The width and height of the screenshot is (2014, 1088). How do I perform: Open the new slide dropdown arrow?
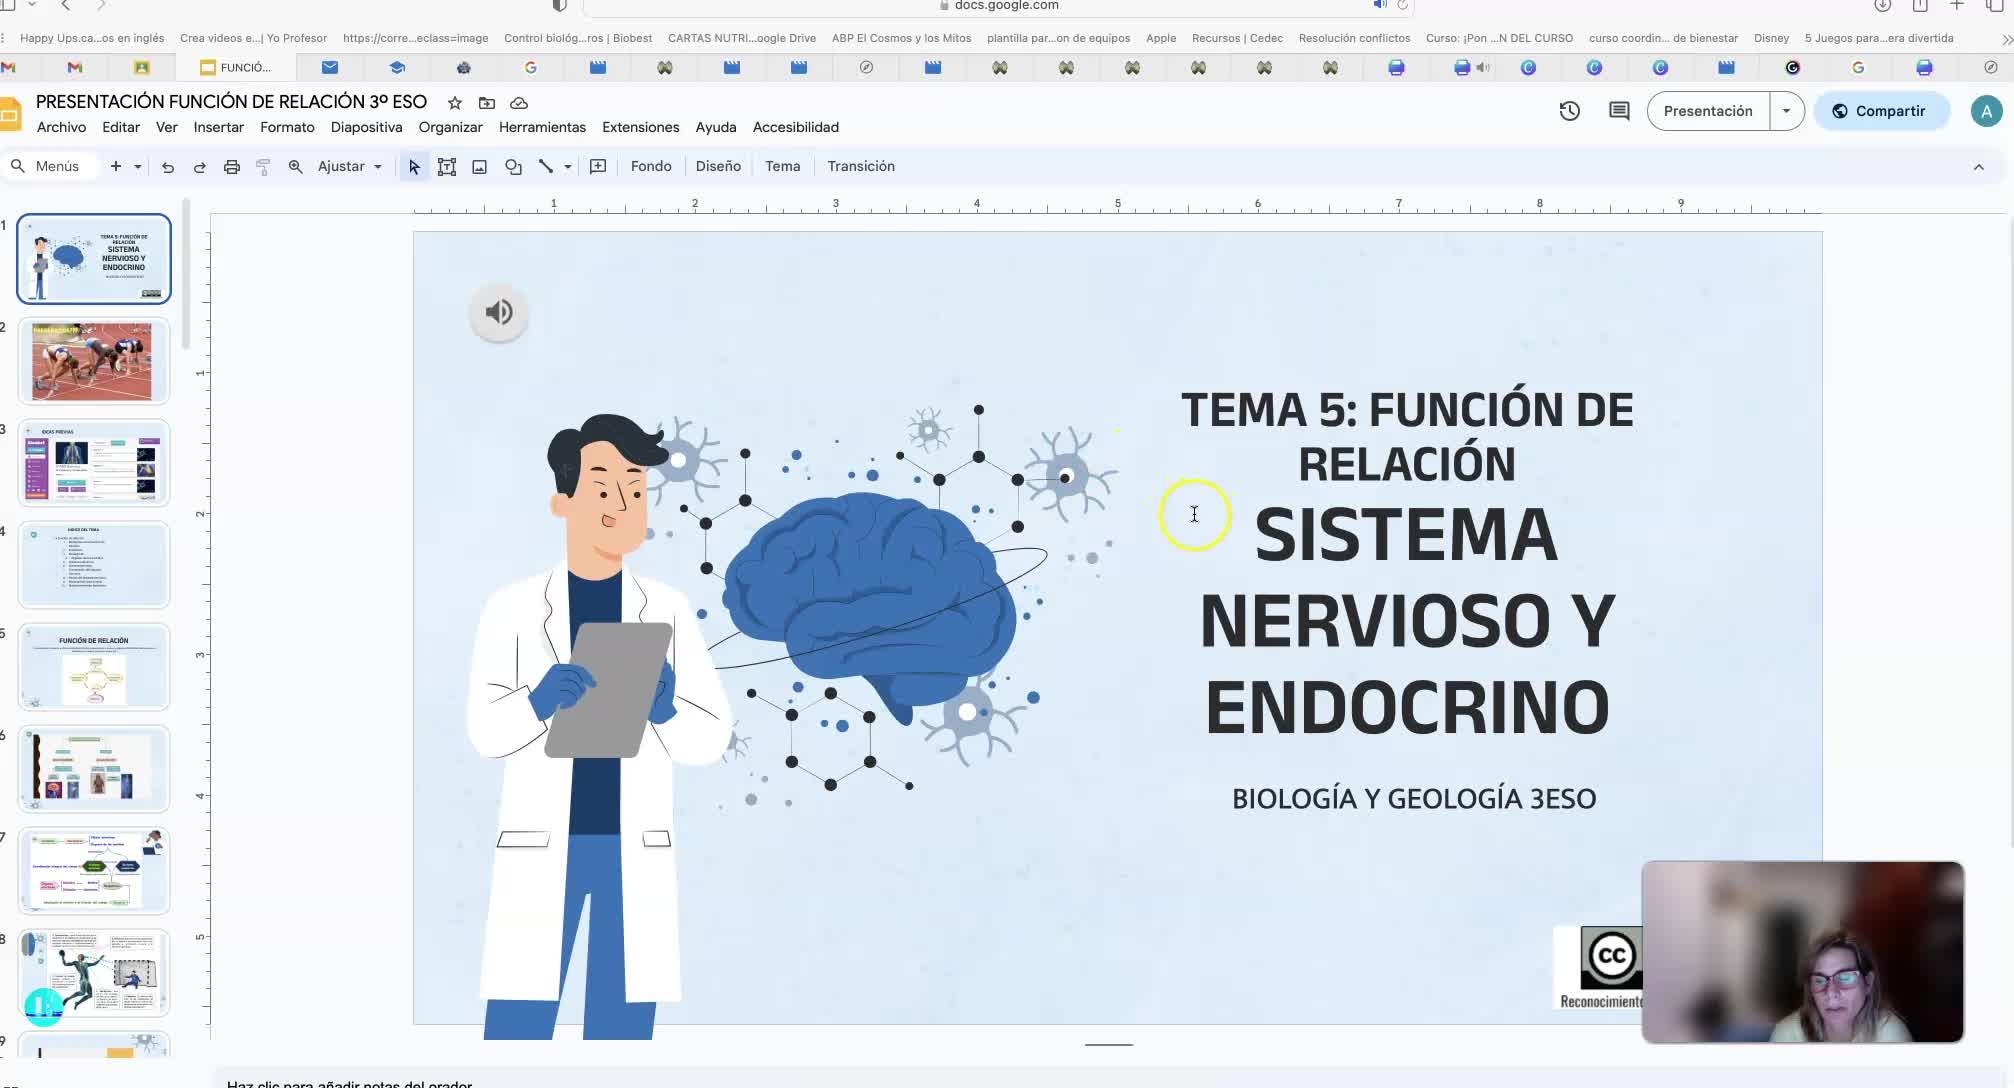pyautogui.click(x=138, y=167)
